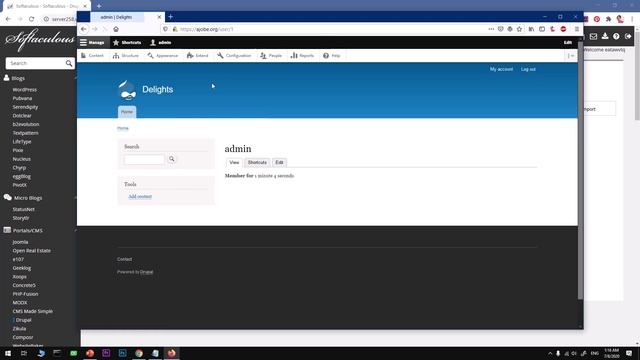The image size is (640, 360).
Task: Select Textpattern in Softaculous sidebar
Action: click(25, 133)
